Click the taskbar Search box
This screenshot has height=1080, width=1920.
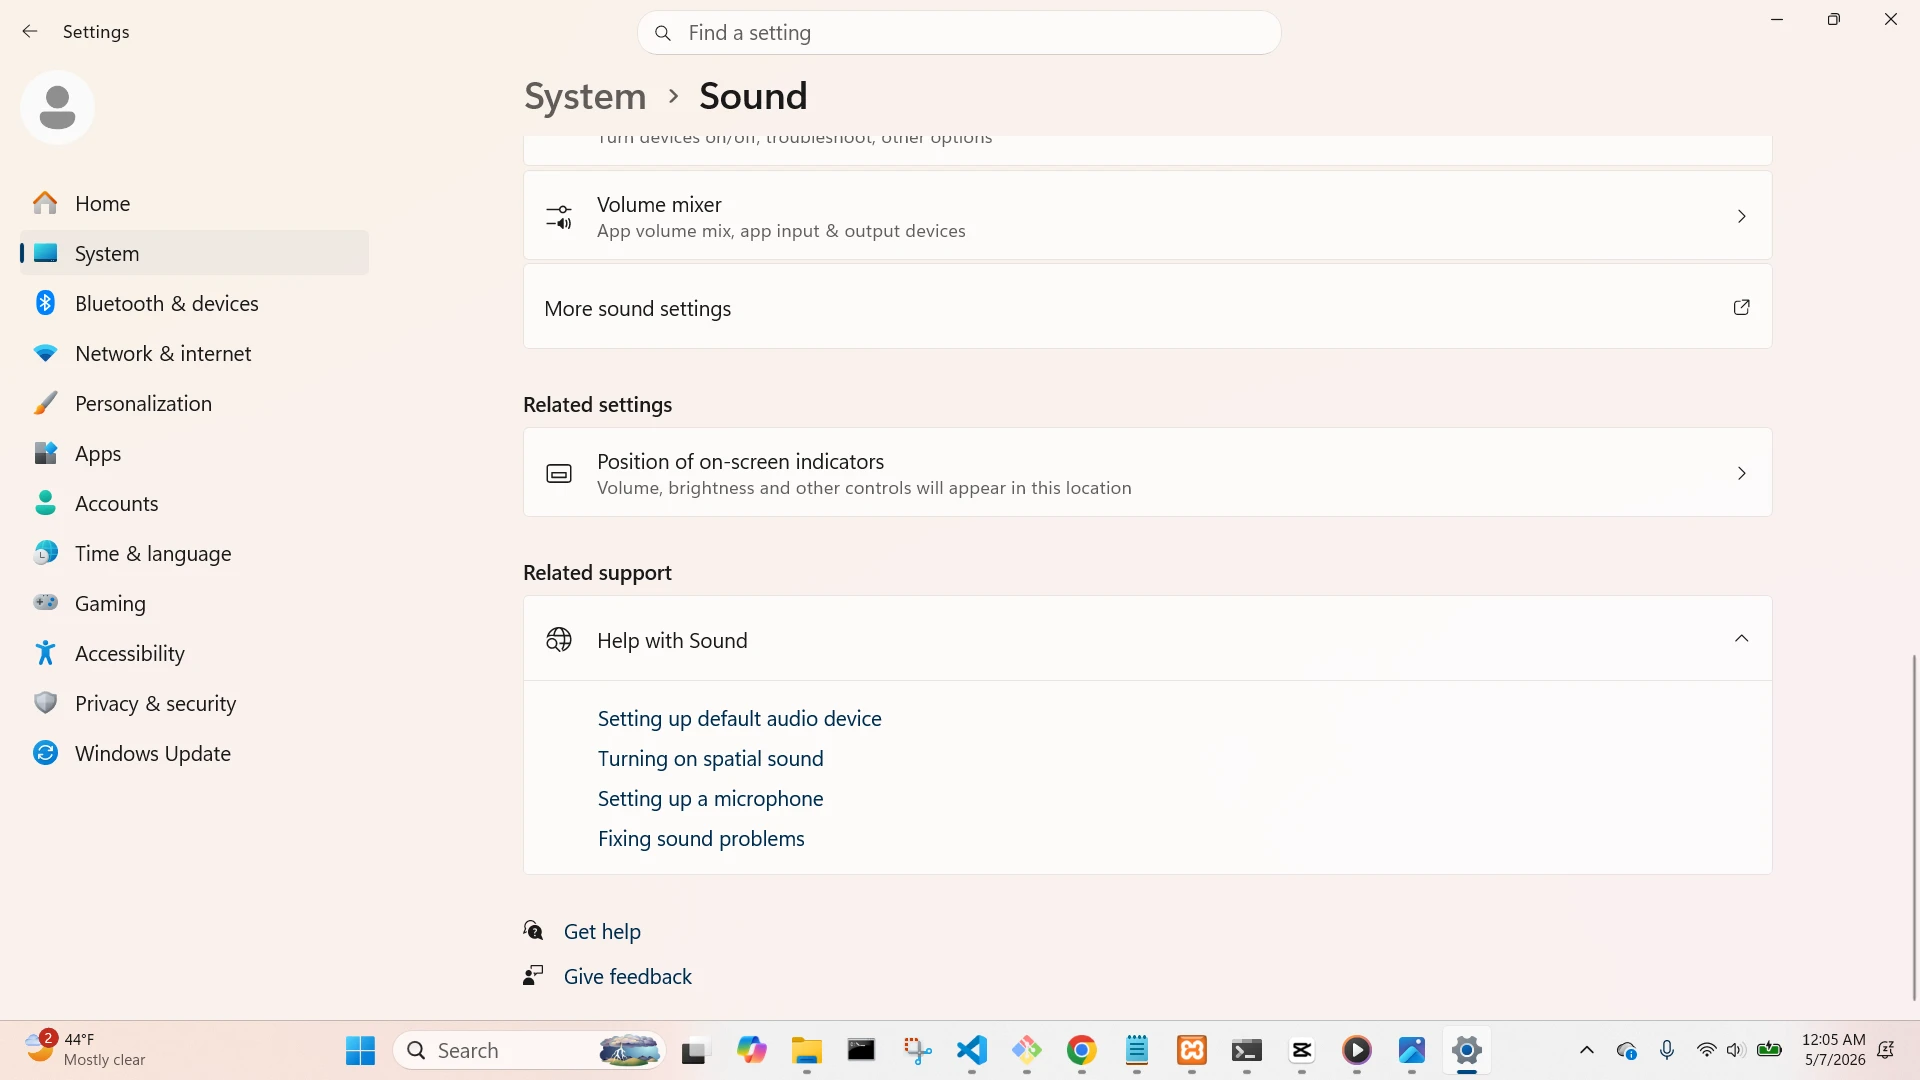pyautogui.click(x=530, y=1050)
